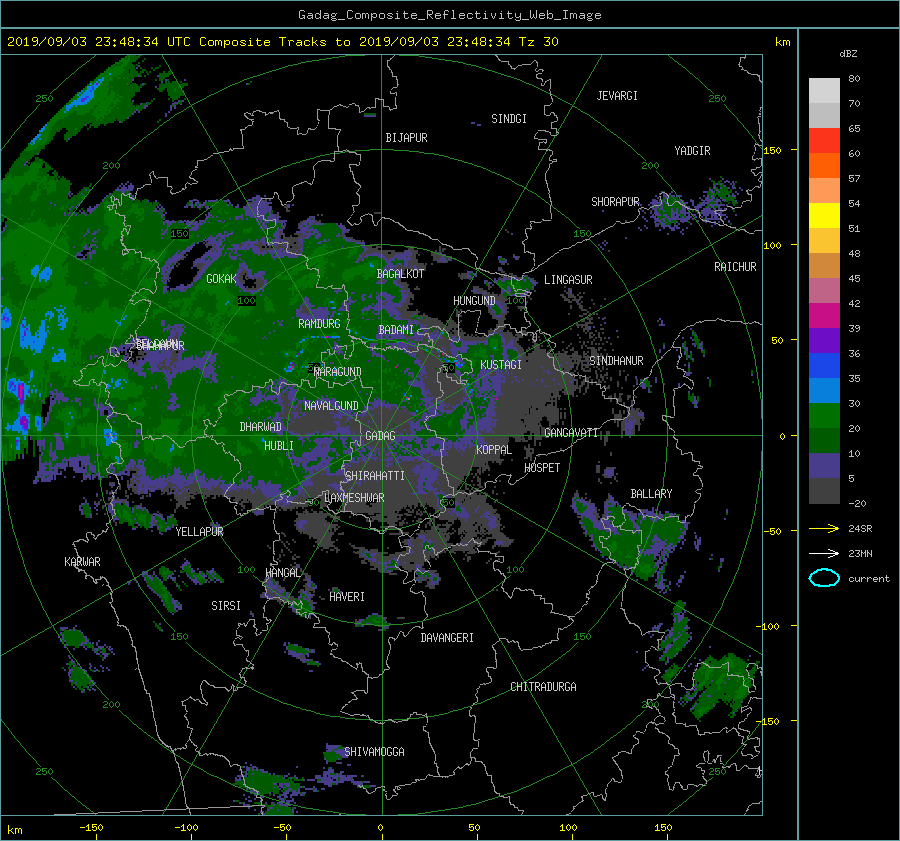Click the white 23MN arrow legend icon
Screen dimensions: 900x841
coord(824,553)
